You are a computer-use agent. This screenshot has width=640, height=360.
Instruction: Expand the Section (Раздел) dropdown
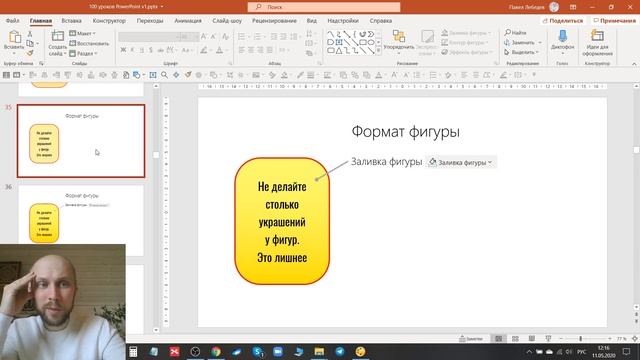(x=83, y=53)
